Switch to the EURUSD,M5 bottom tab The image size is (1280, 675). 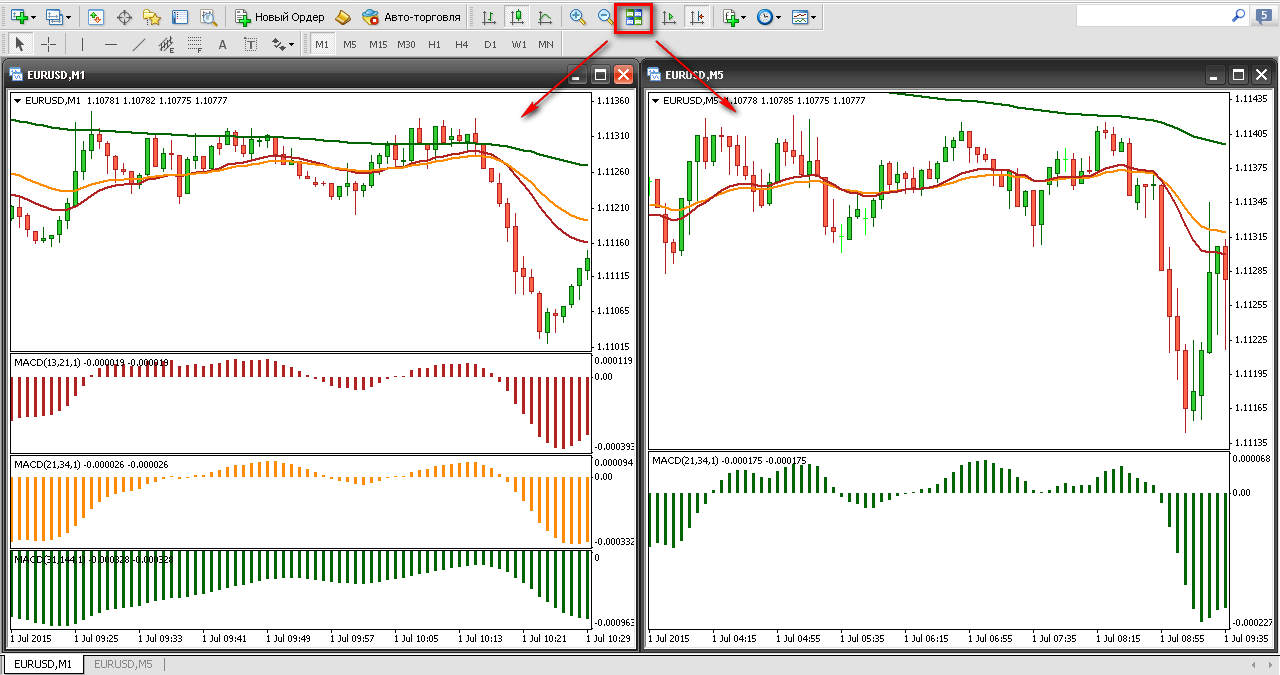(x=123, y=664)
